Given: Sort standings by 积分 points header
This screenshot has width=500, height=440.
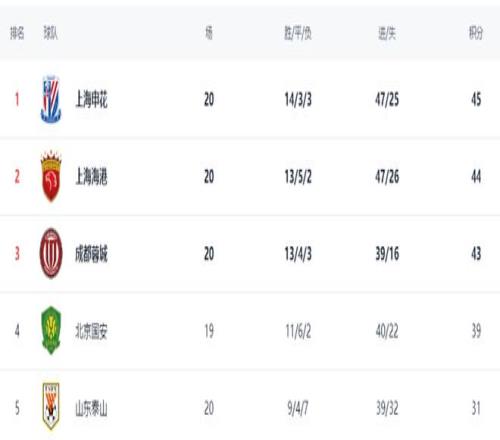Looking at the screenshot, I should (x=476, y=33).
